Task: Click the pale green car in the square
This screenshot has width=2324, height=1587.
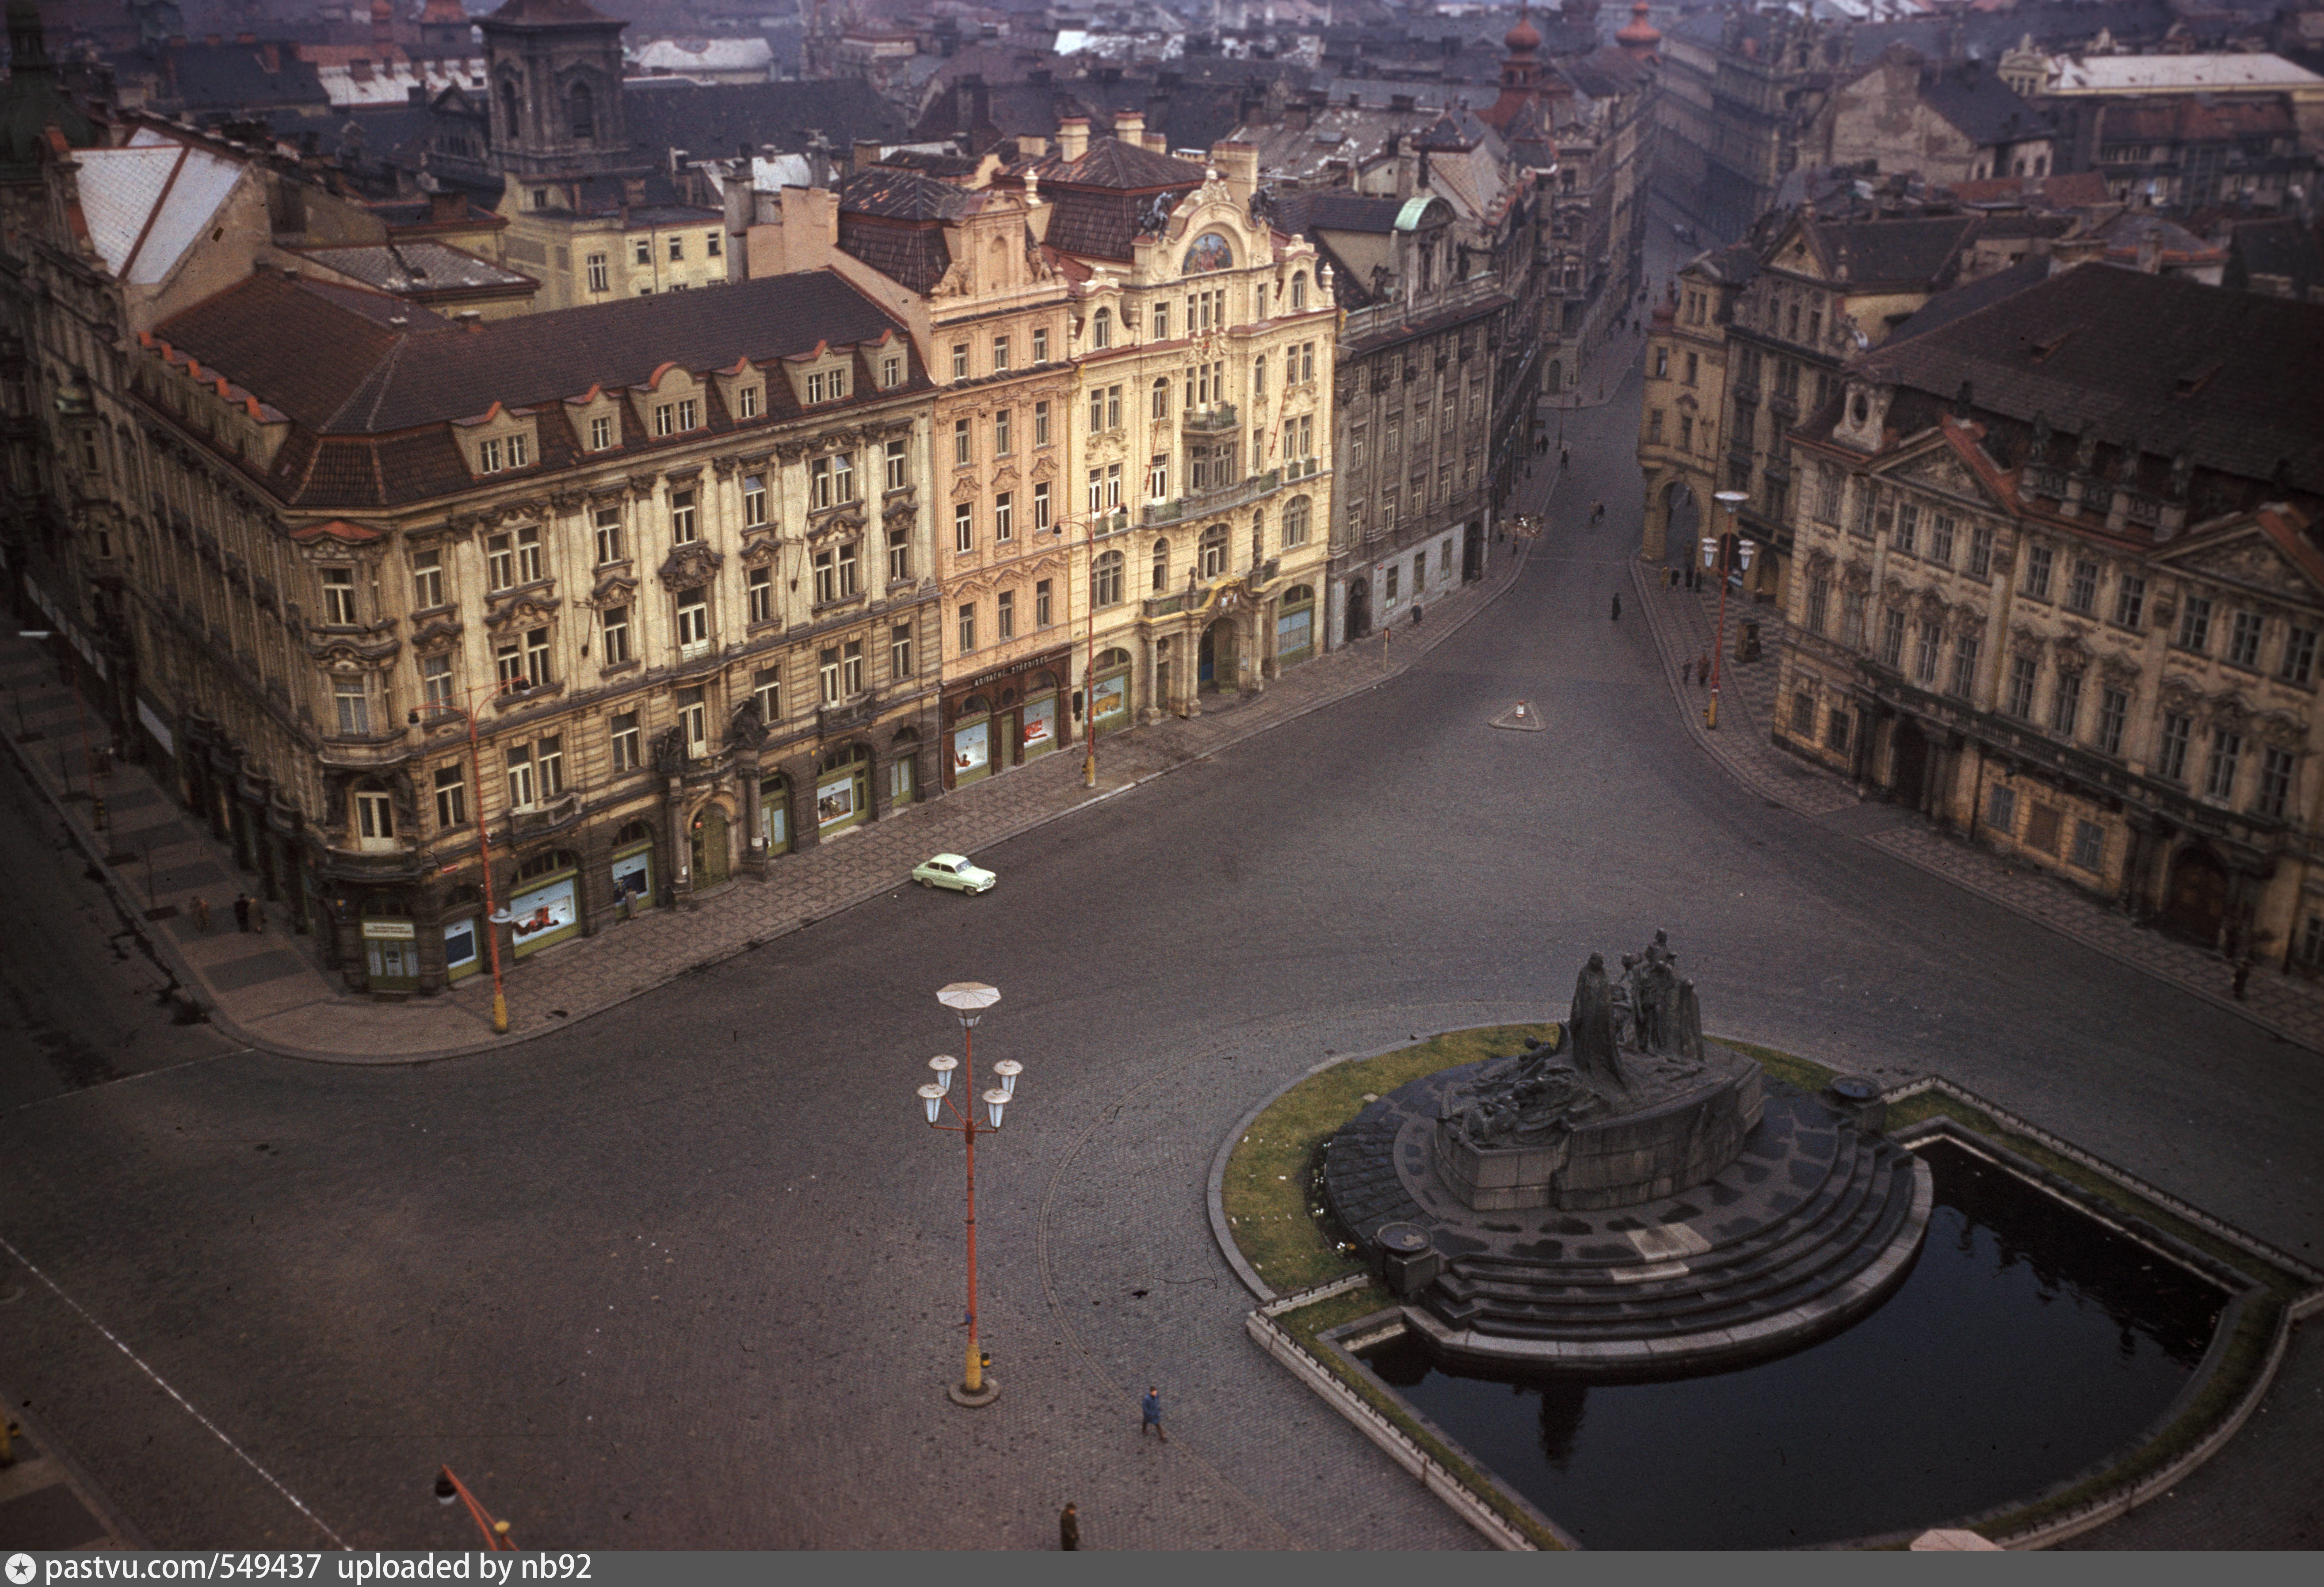Action: (x=953, y=873)
